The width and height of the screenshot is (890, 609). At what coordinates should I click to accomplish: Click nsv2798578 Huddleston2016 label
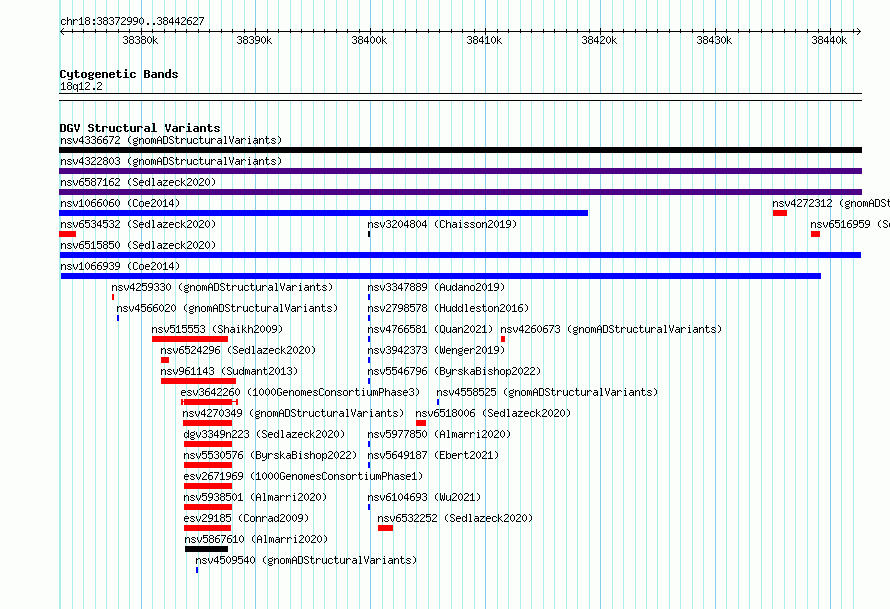448,308
